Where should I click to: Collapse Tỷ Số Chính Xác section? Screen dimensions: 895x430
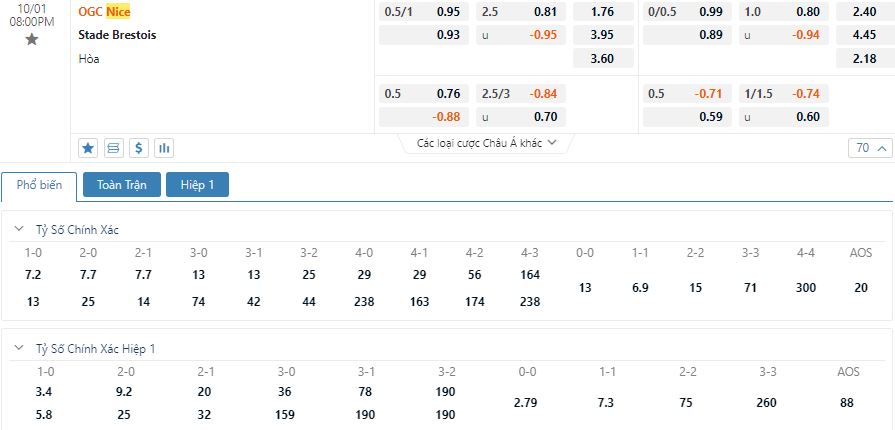point(19,229)
